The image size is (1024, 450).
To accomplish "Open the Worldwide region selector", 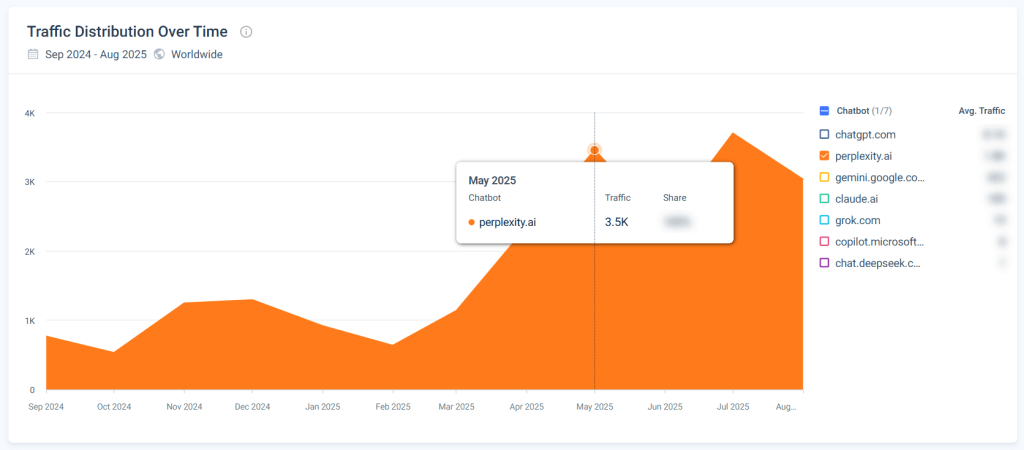I will point(195,54).
